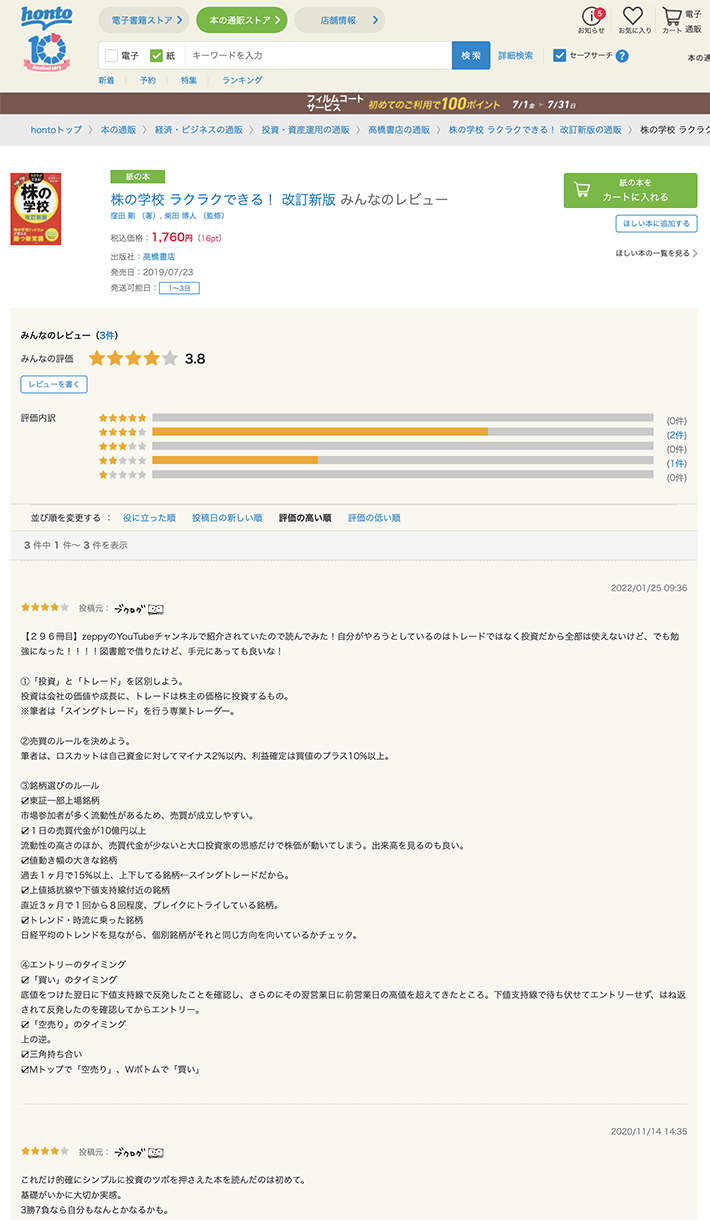
Task: Click the 4-star rating bar
Action: pos(402,432)
